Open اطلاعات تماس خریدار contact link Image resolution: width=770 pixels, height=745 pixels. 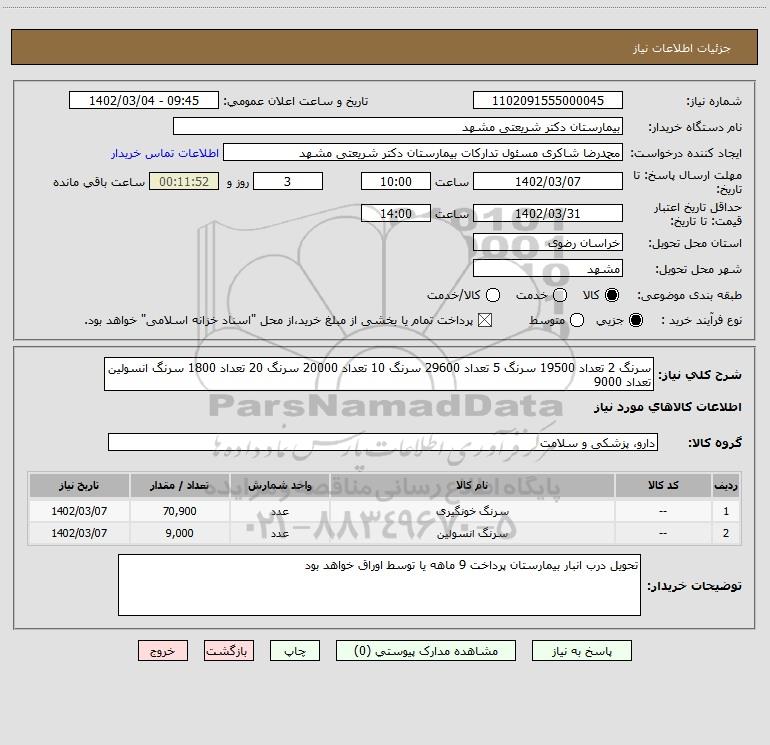point(158,154)
